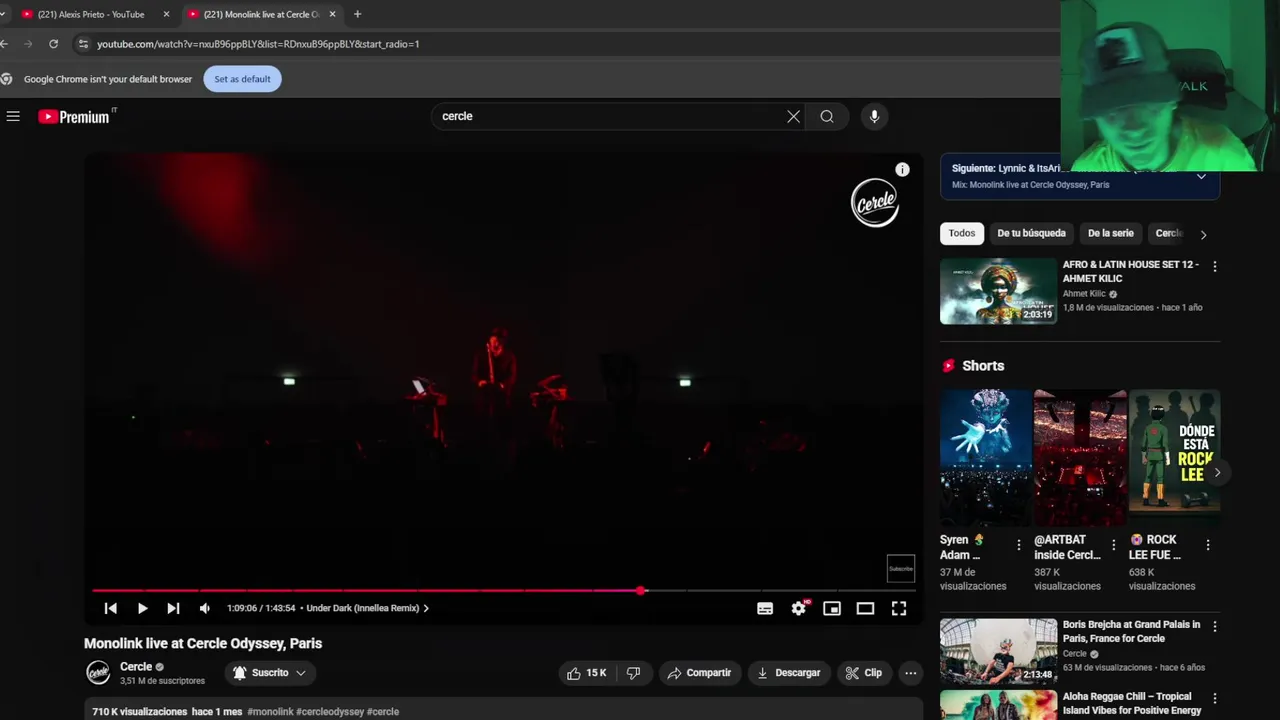Open the Syren Adam short thumbnail
1280x720 pixels.
click(985, 458)
